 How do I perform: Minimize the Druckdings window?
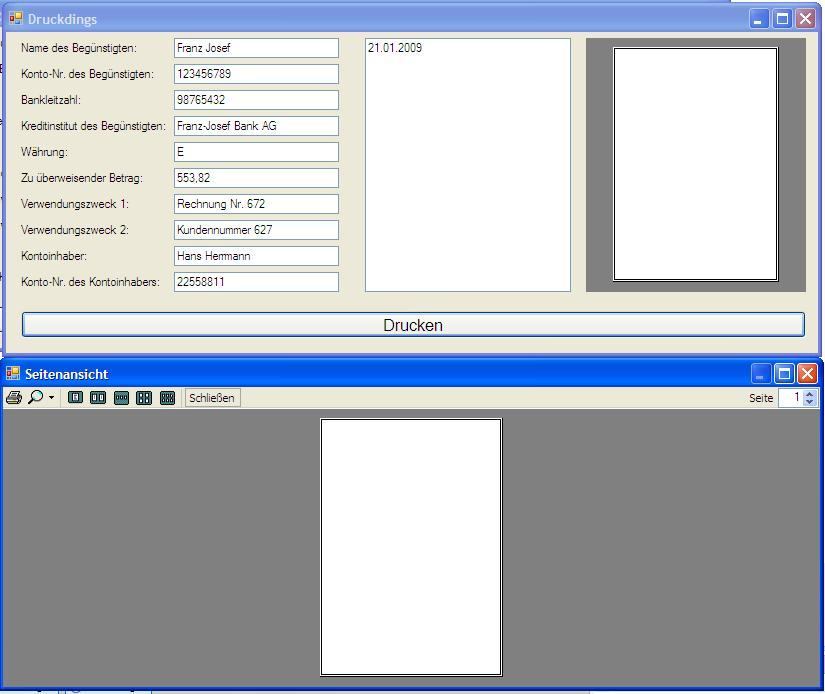coord(759,19)
